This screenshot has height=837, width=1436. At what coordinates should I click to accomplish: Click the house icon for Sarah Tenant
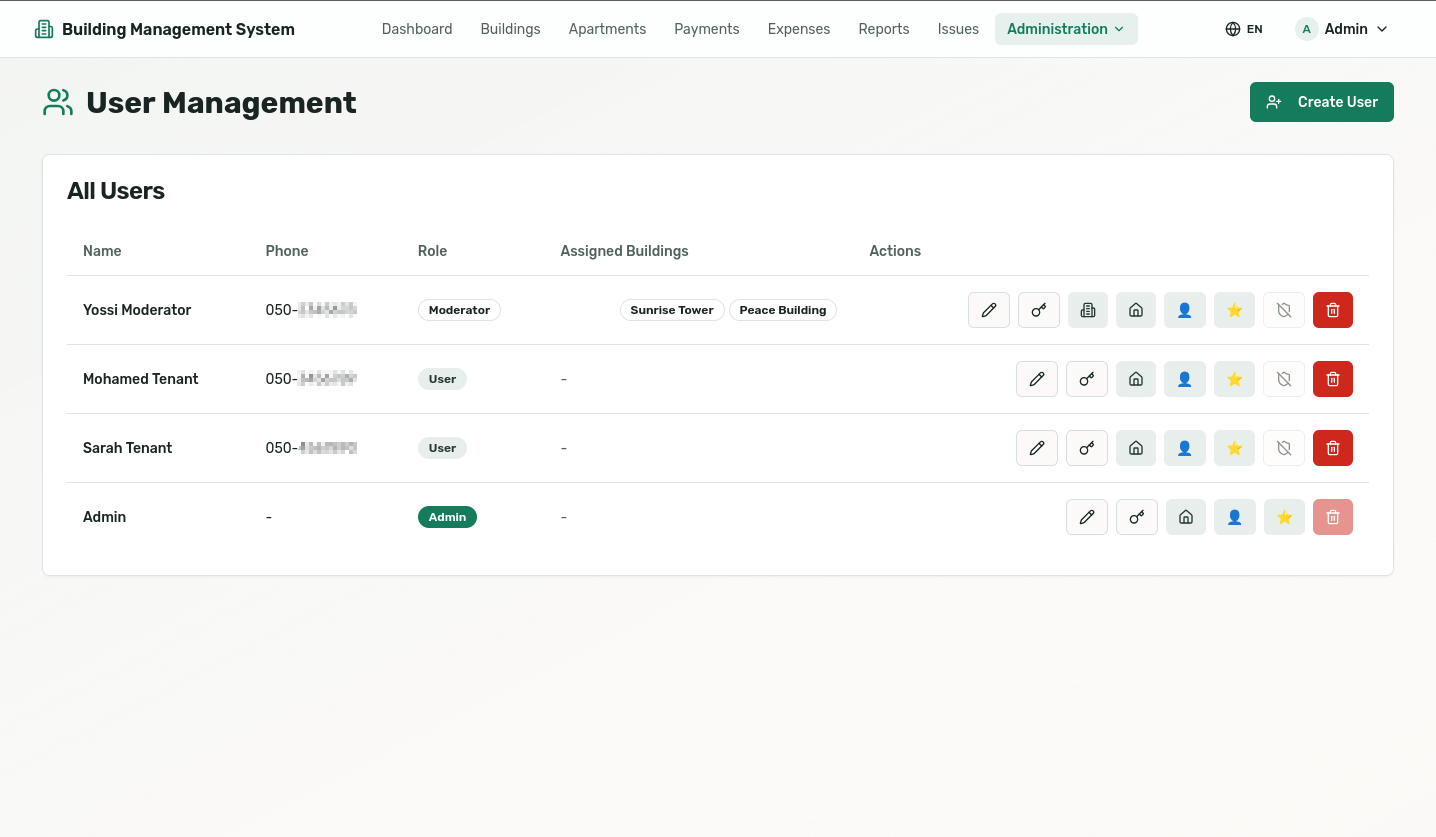1135,448
